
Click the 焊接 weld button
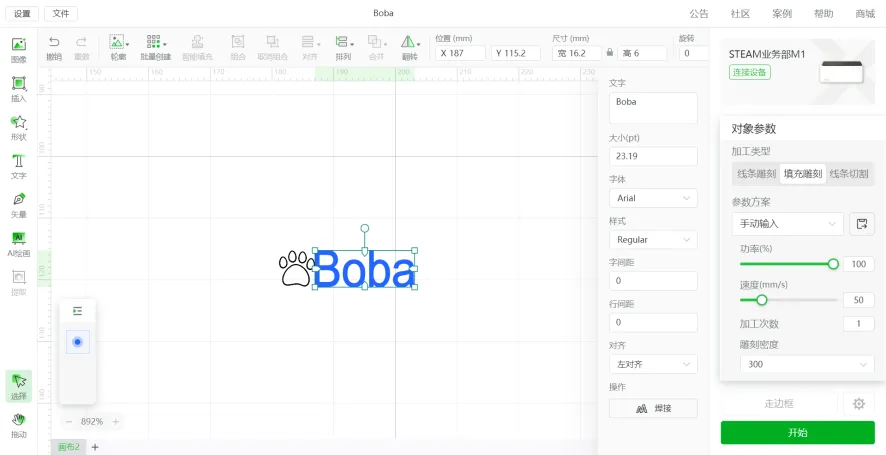click(x=653, y=408)
